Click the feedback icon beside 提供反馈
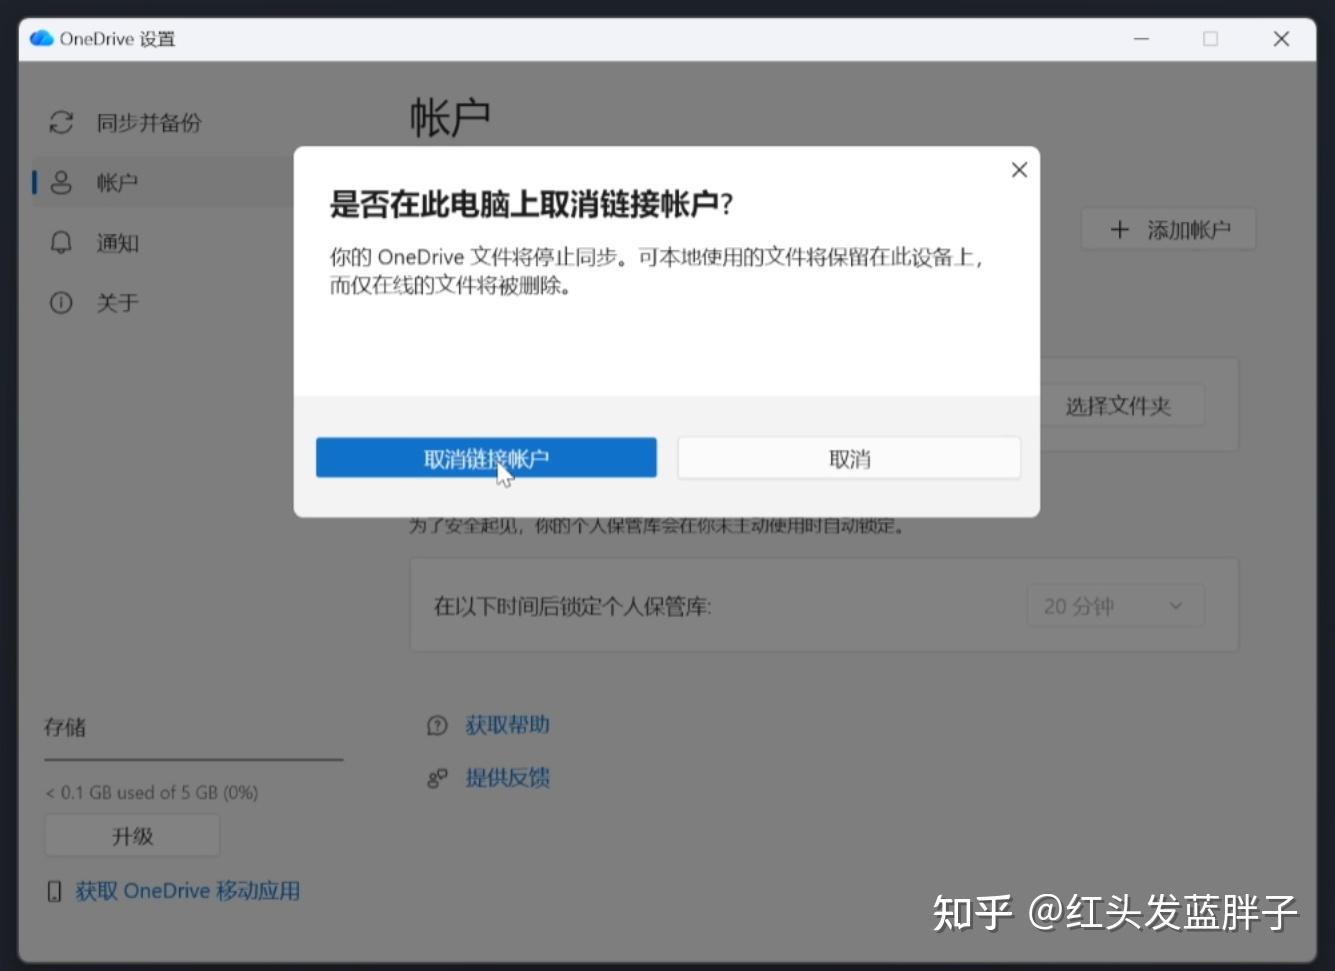 point(437,778)
